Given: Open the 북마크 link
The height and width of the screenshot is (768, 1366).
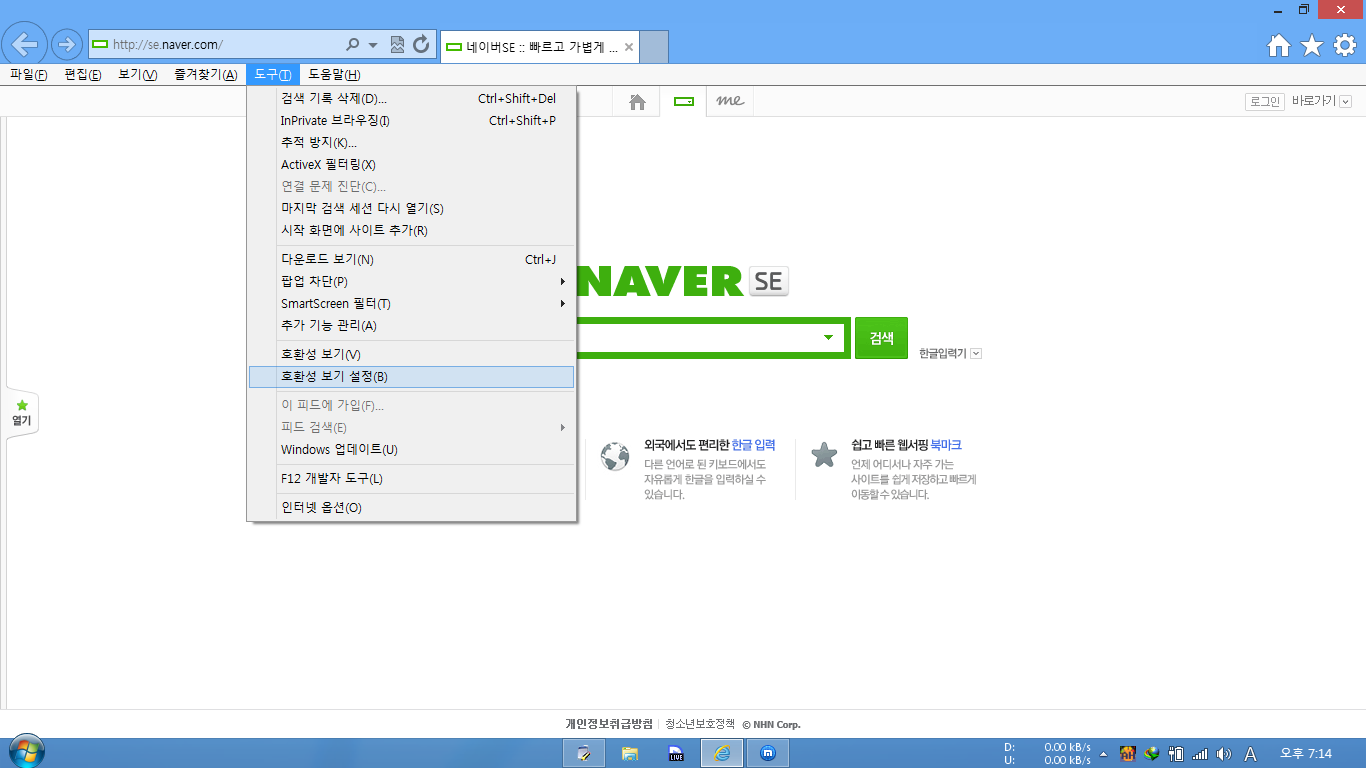Looking at the screenshot, I should [x=946, y=445].
